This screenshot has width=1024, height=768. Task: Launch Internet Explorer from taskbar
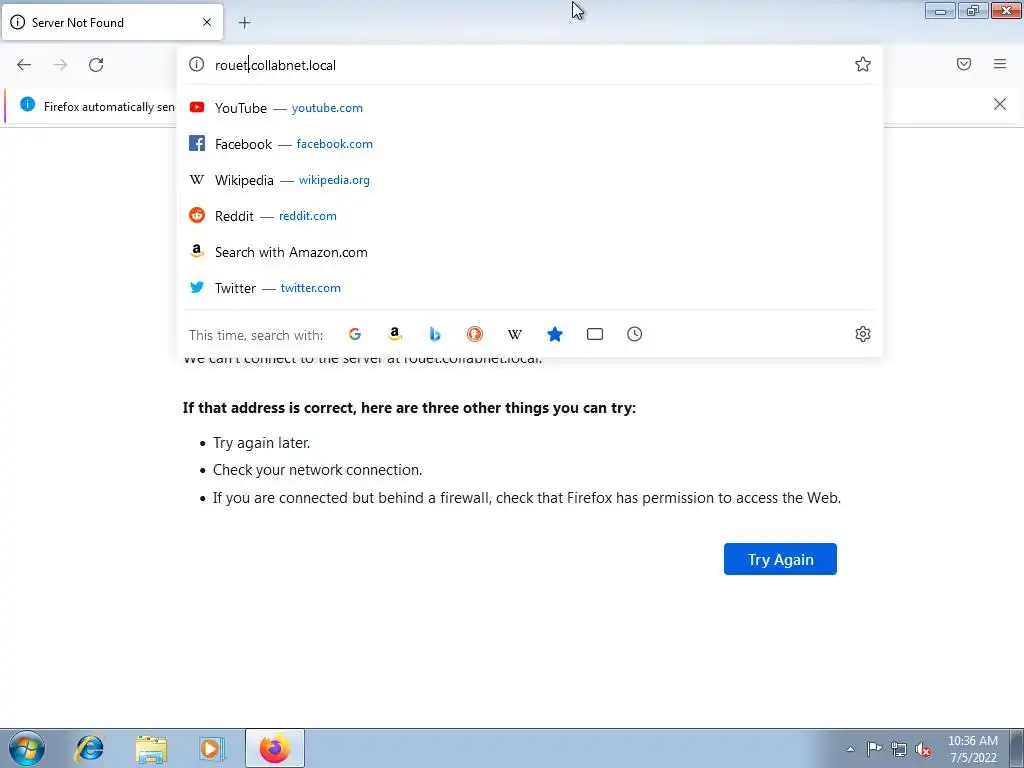click(89, 748)
